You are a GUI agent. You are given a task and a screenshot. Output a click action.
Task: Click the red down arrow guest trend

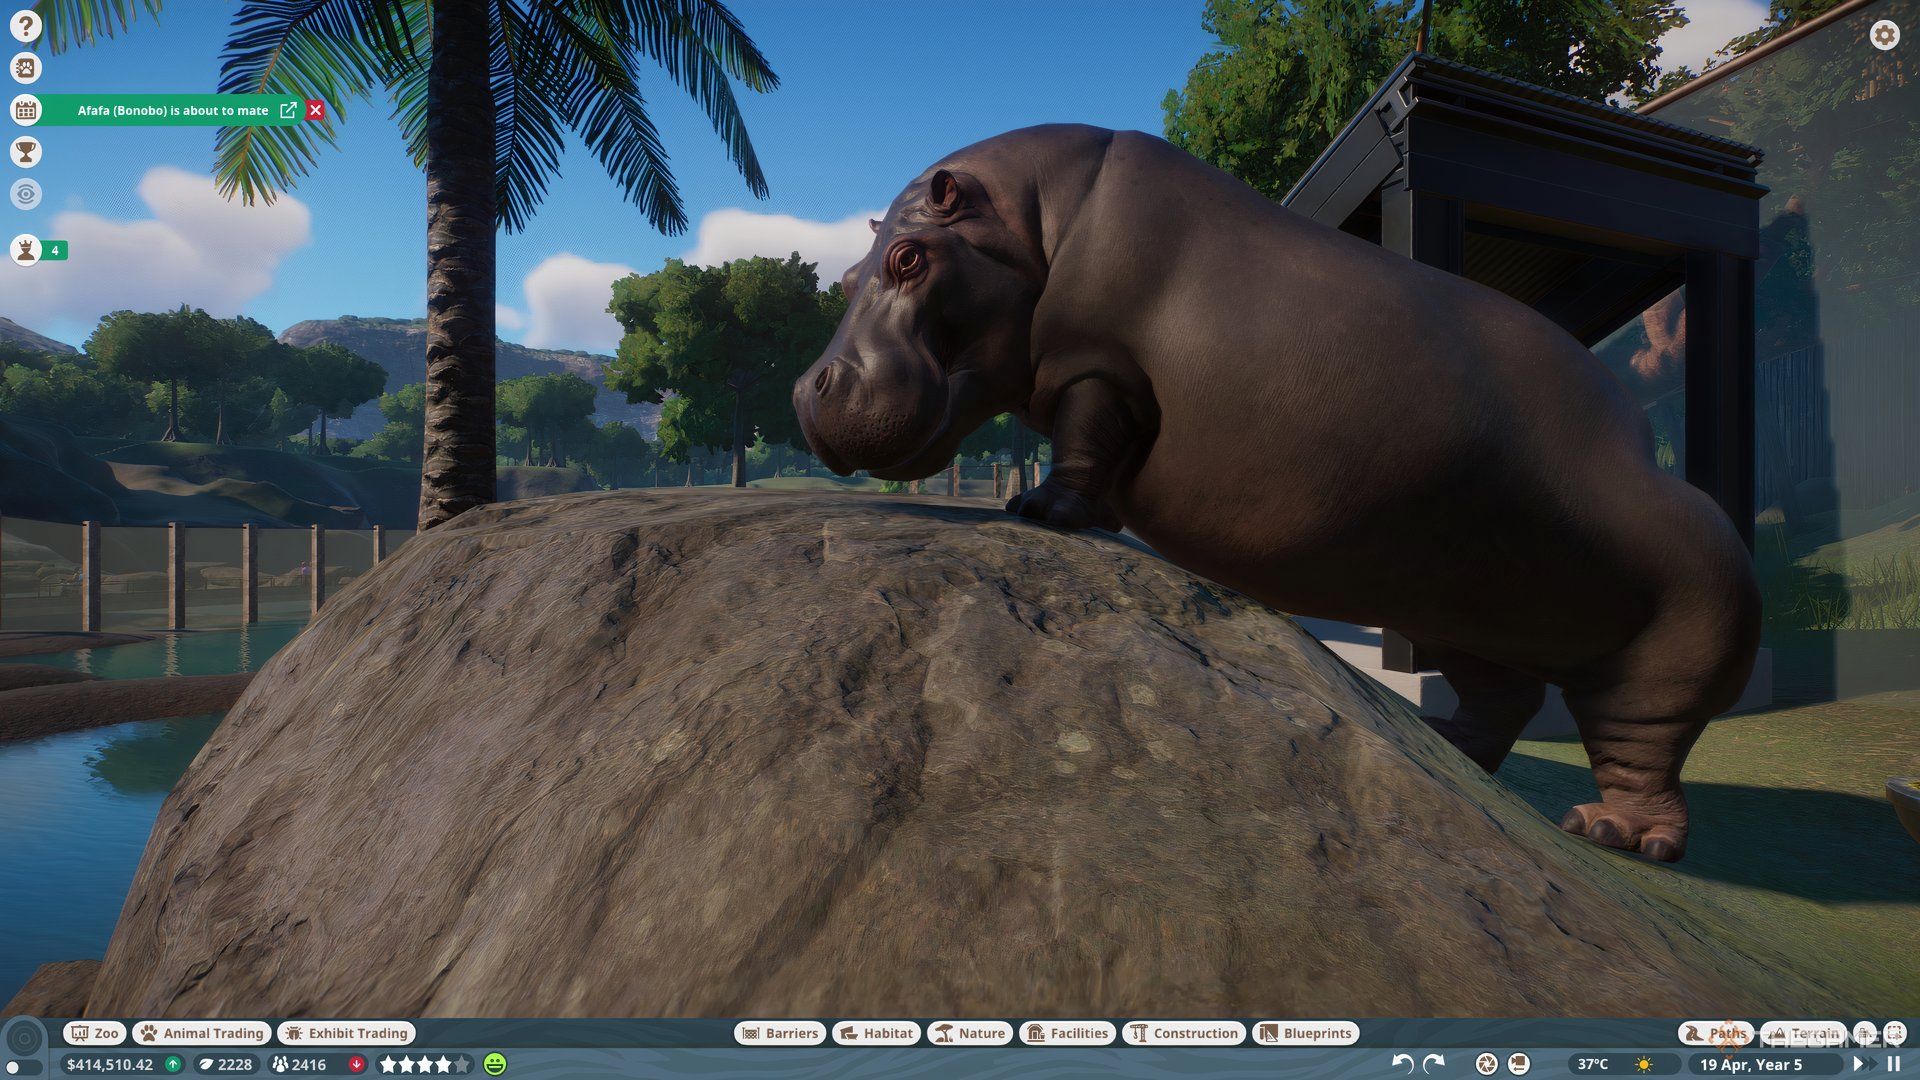(x=356, y=1064)
